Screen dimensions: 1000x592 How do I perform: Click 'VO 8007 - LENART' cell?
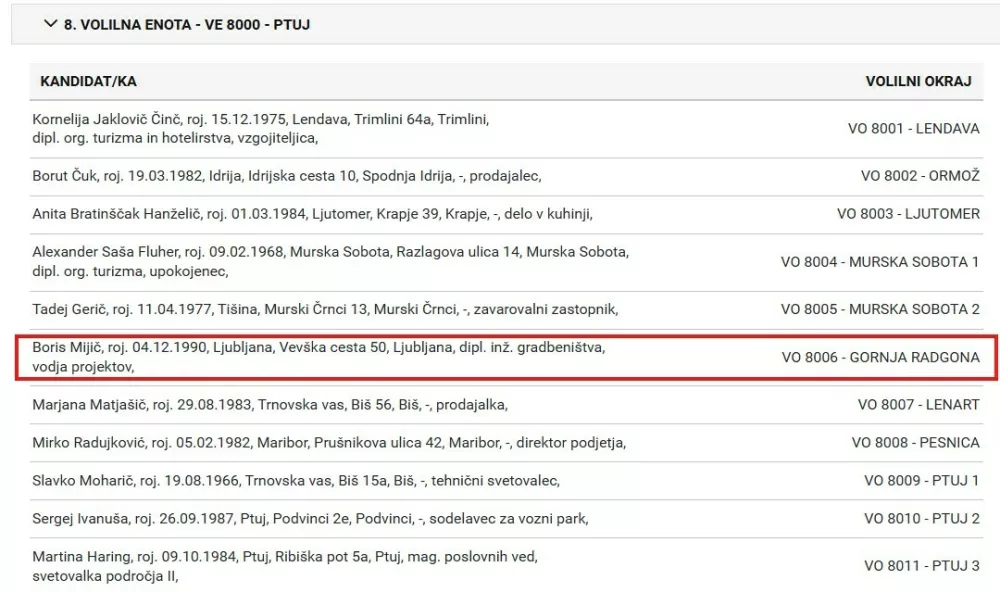point(918,404)
